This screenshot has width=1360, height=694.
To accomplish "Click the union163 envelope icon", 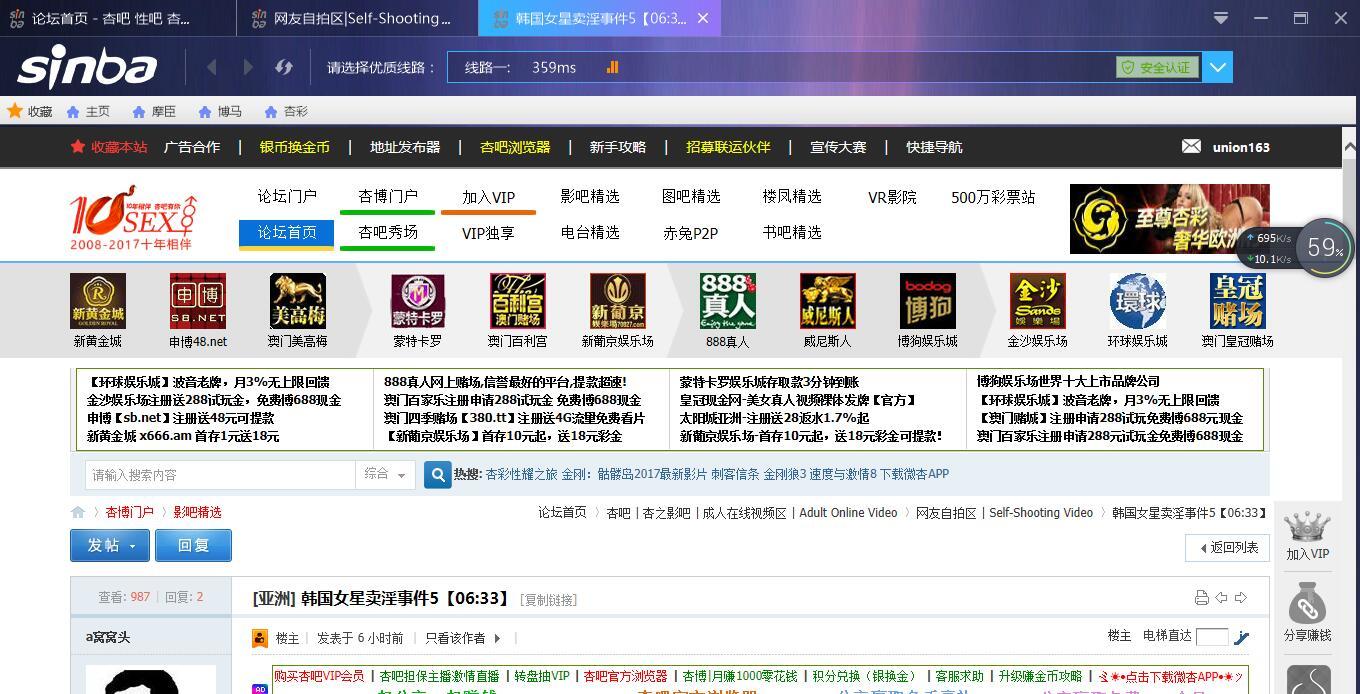I will click(1191, 146).
